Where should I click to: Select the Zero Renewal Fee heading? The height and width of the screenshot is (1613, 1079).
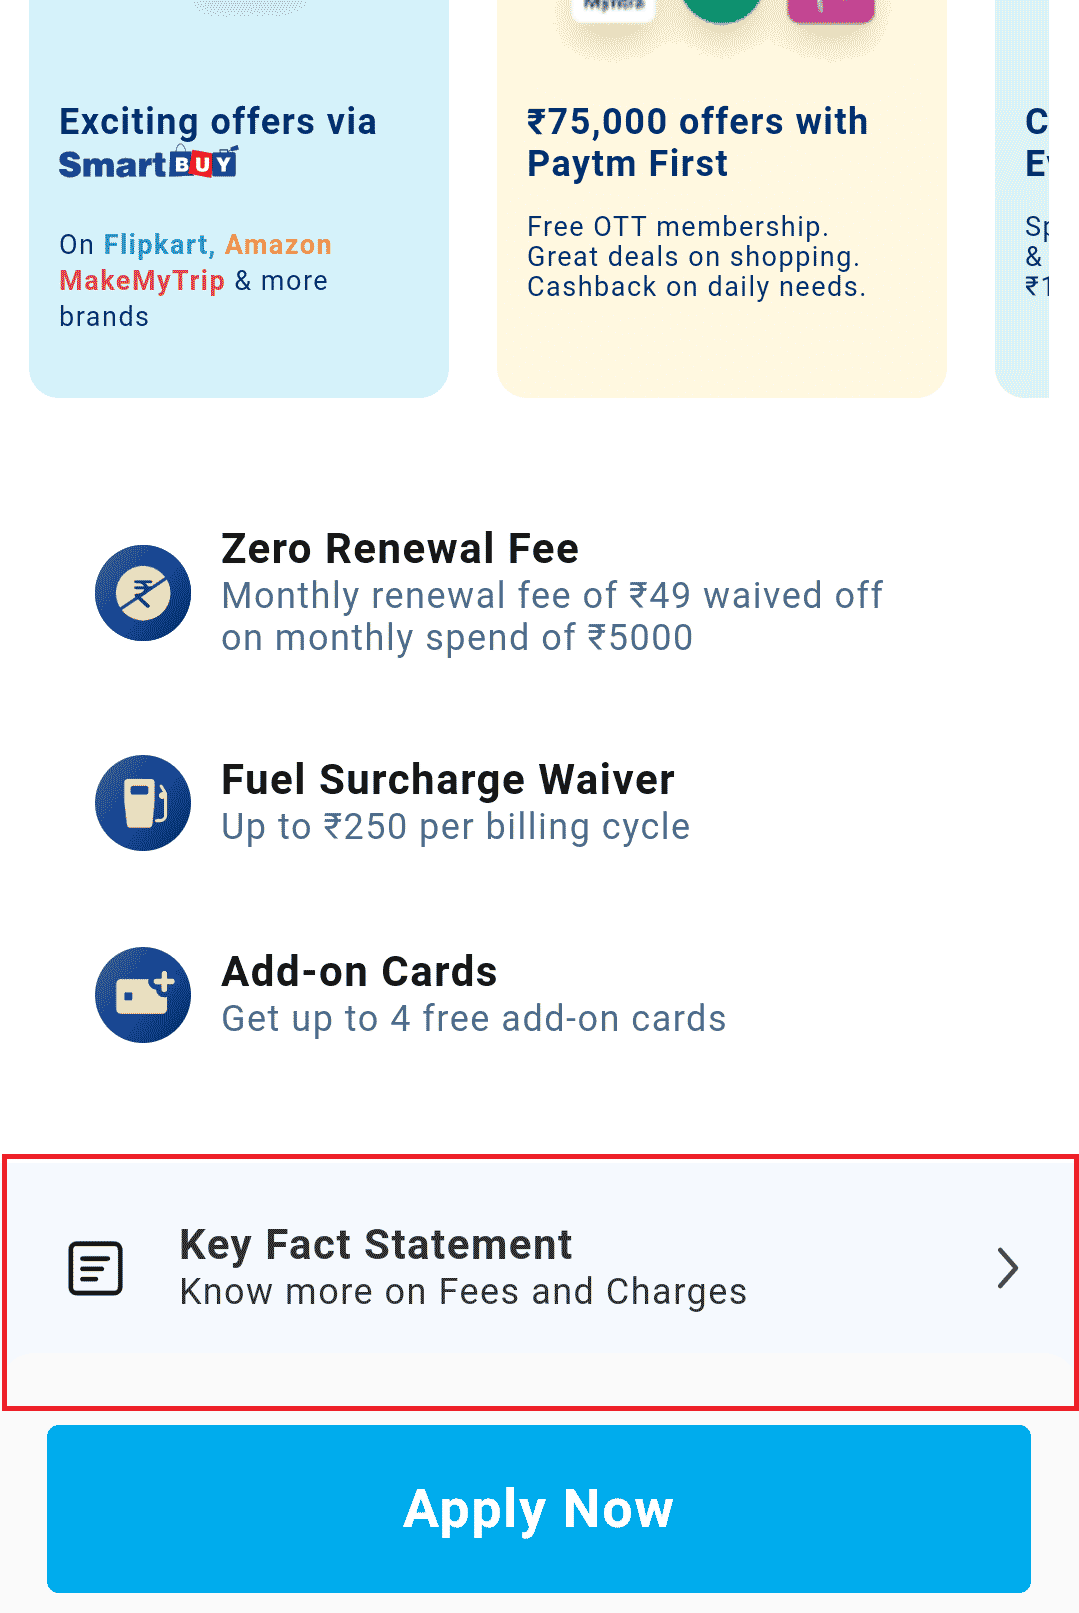pos(400,549)
